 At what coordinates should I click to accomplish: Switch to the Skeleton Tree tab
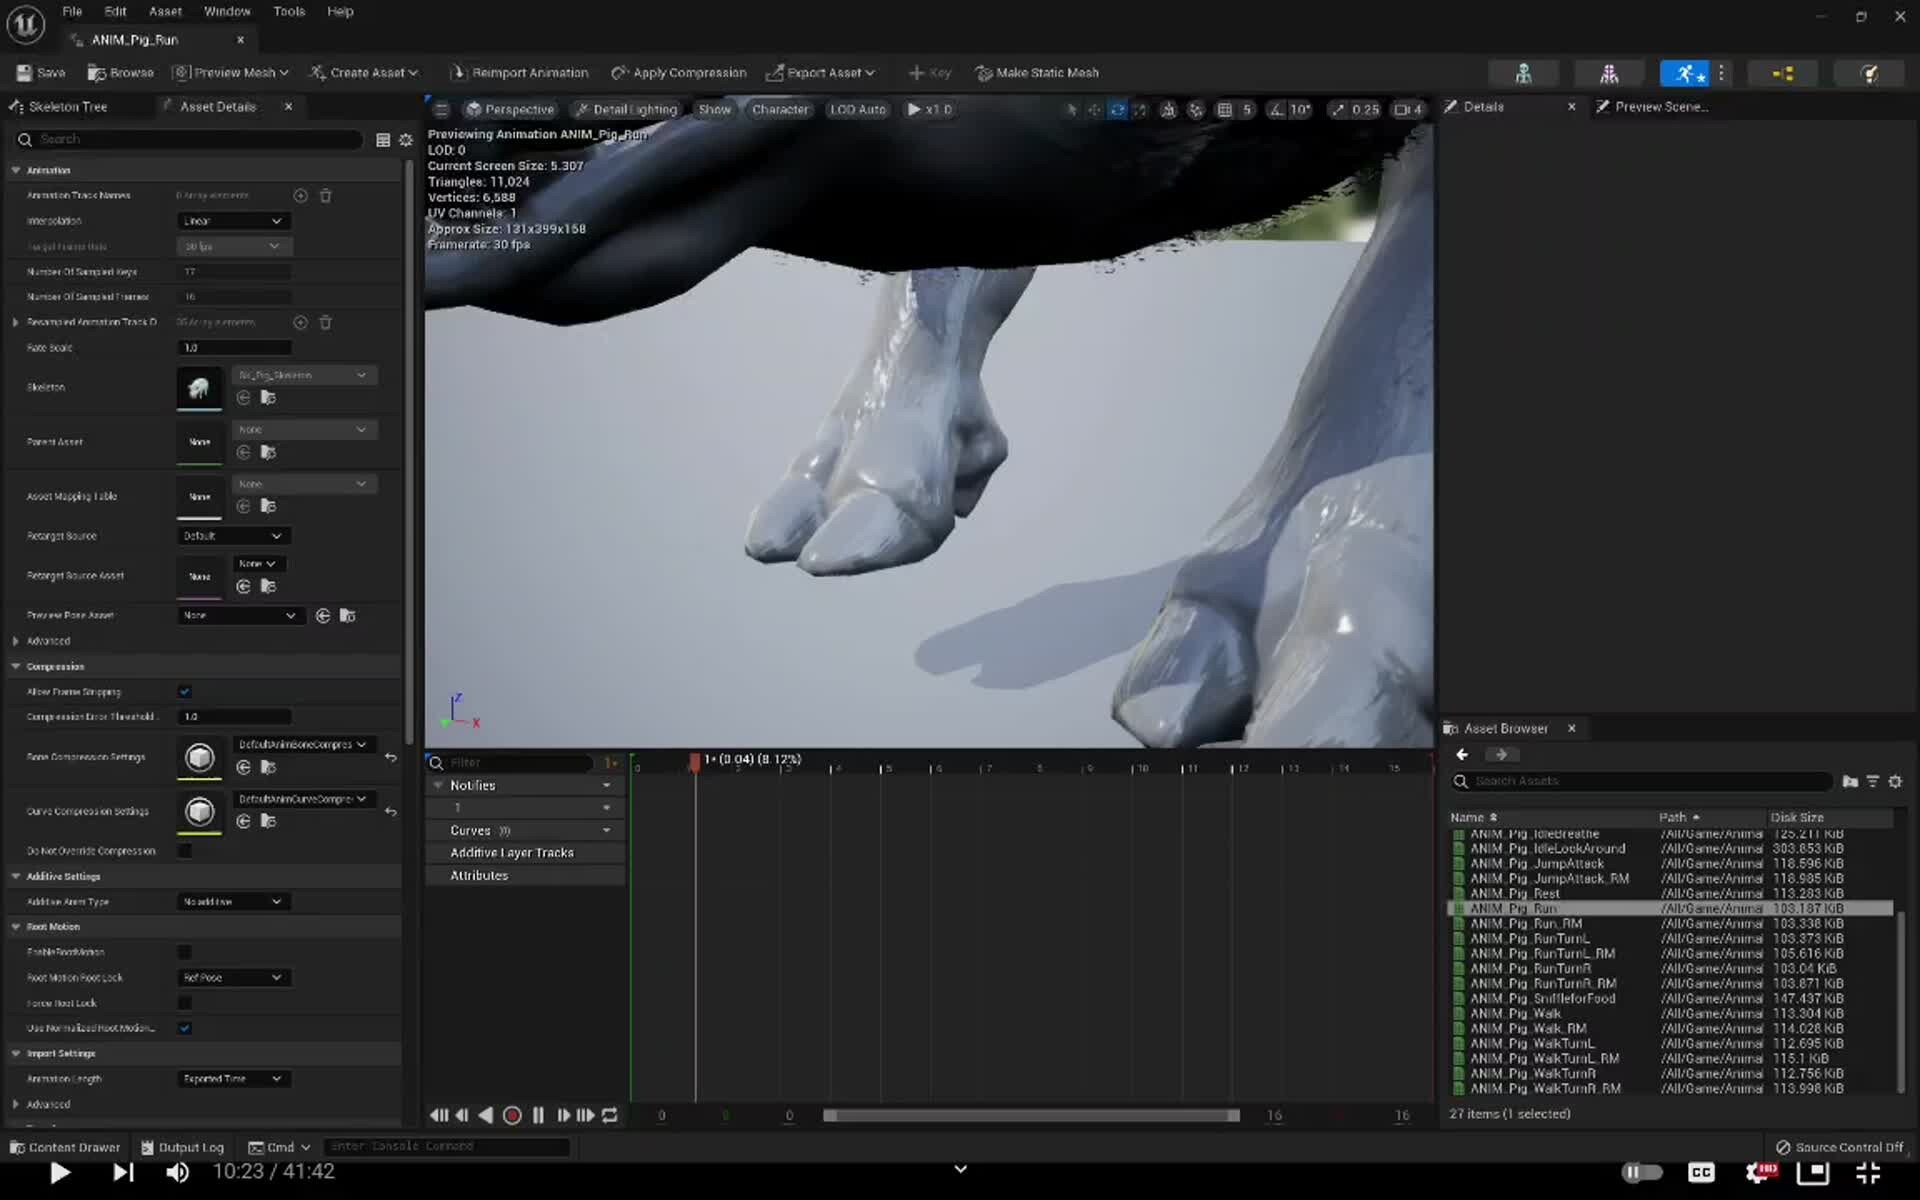coord(60,106)
